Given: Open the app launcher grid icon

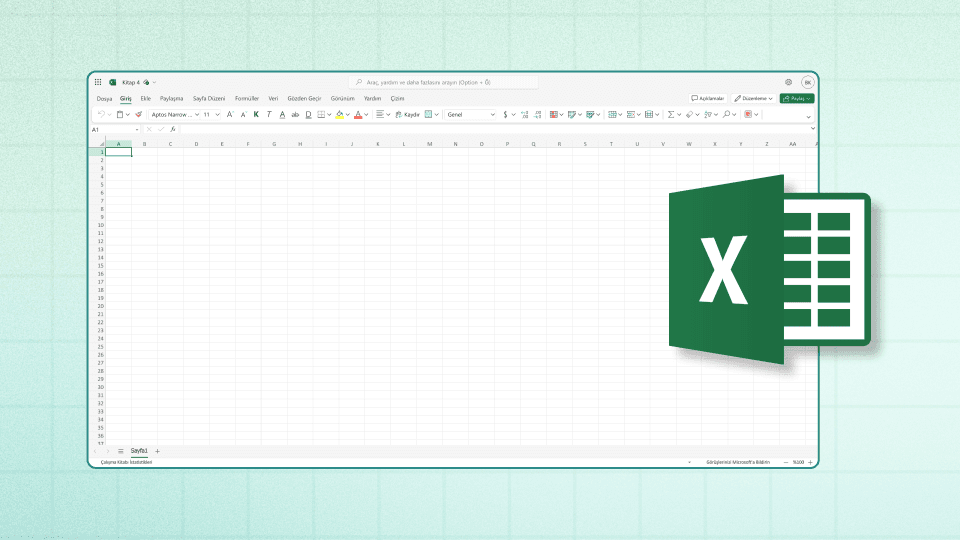Looking at the screenshot, I should coord(98,82).
